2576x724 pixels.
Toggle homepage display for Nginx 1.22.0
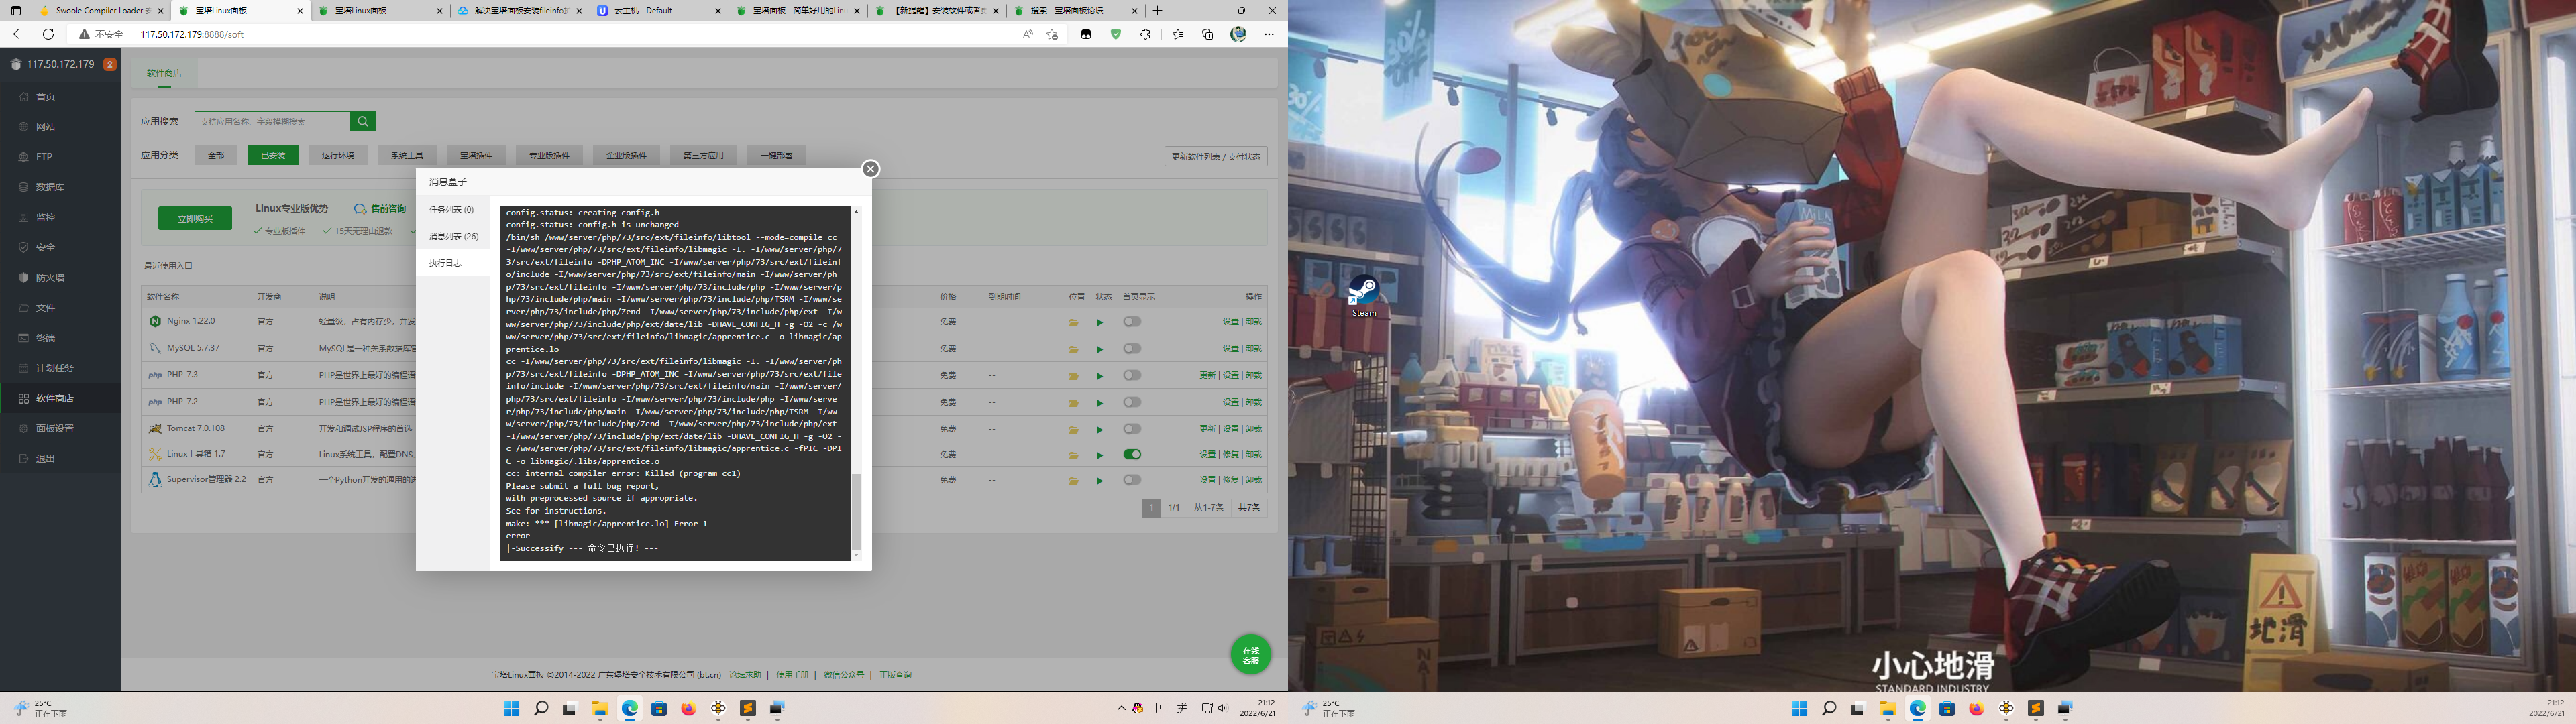1132,322
